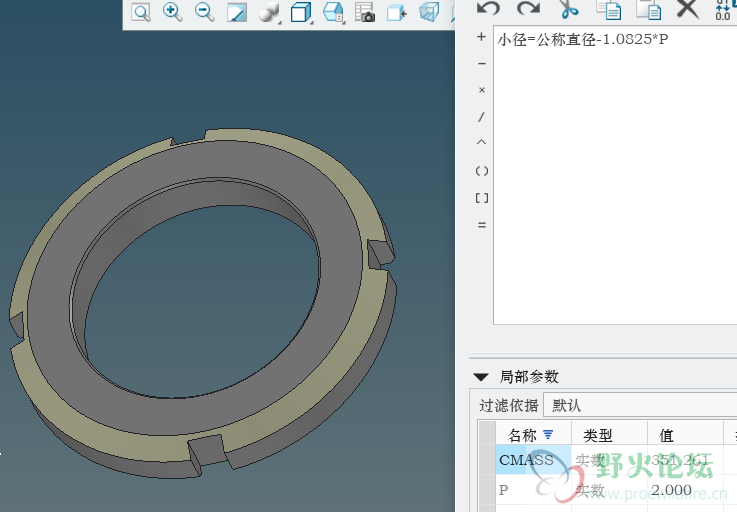Click the scissors Cut icon
This screenshot has width=737, height=512.
[x=569, y=9]
